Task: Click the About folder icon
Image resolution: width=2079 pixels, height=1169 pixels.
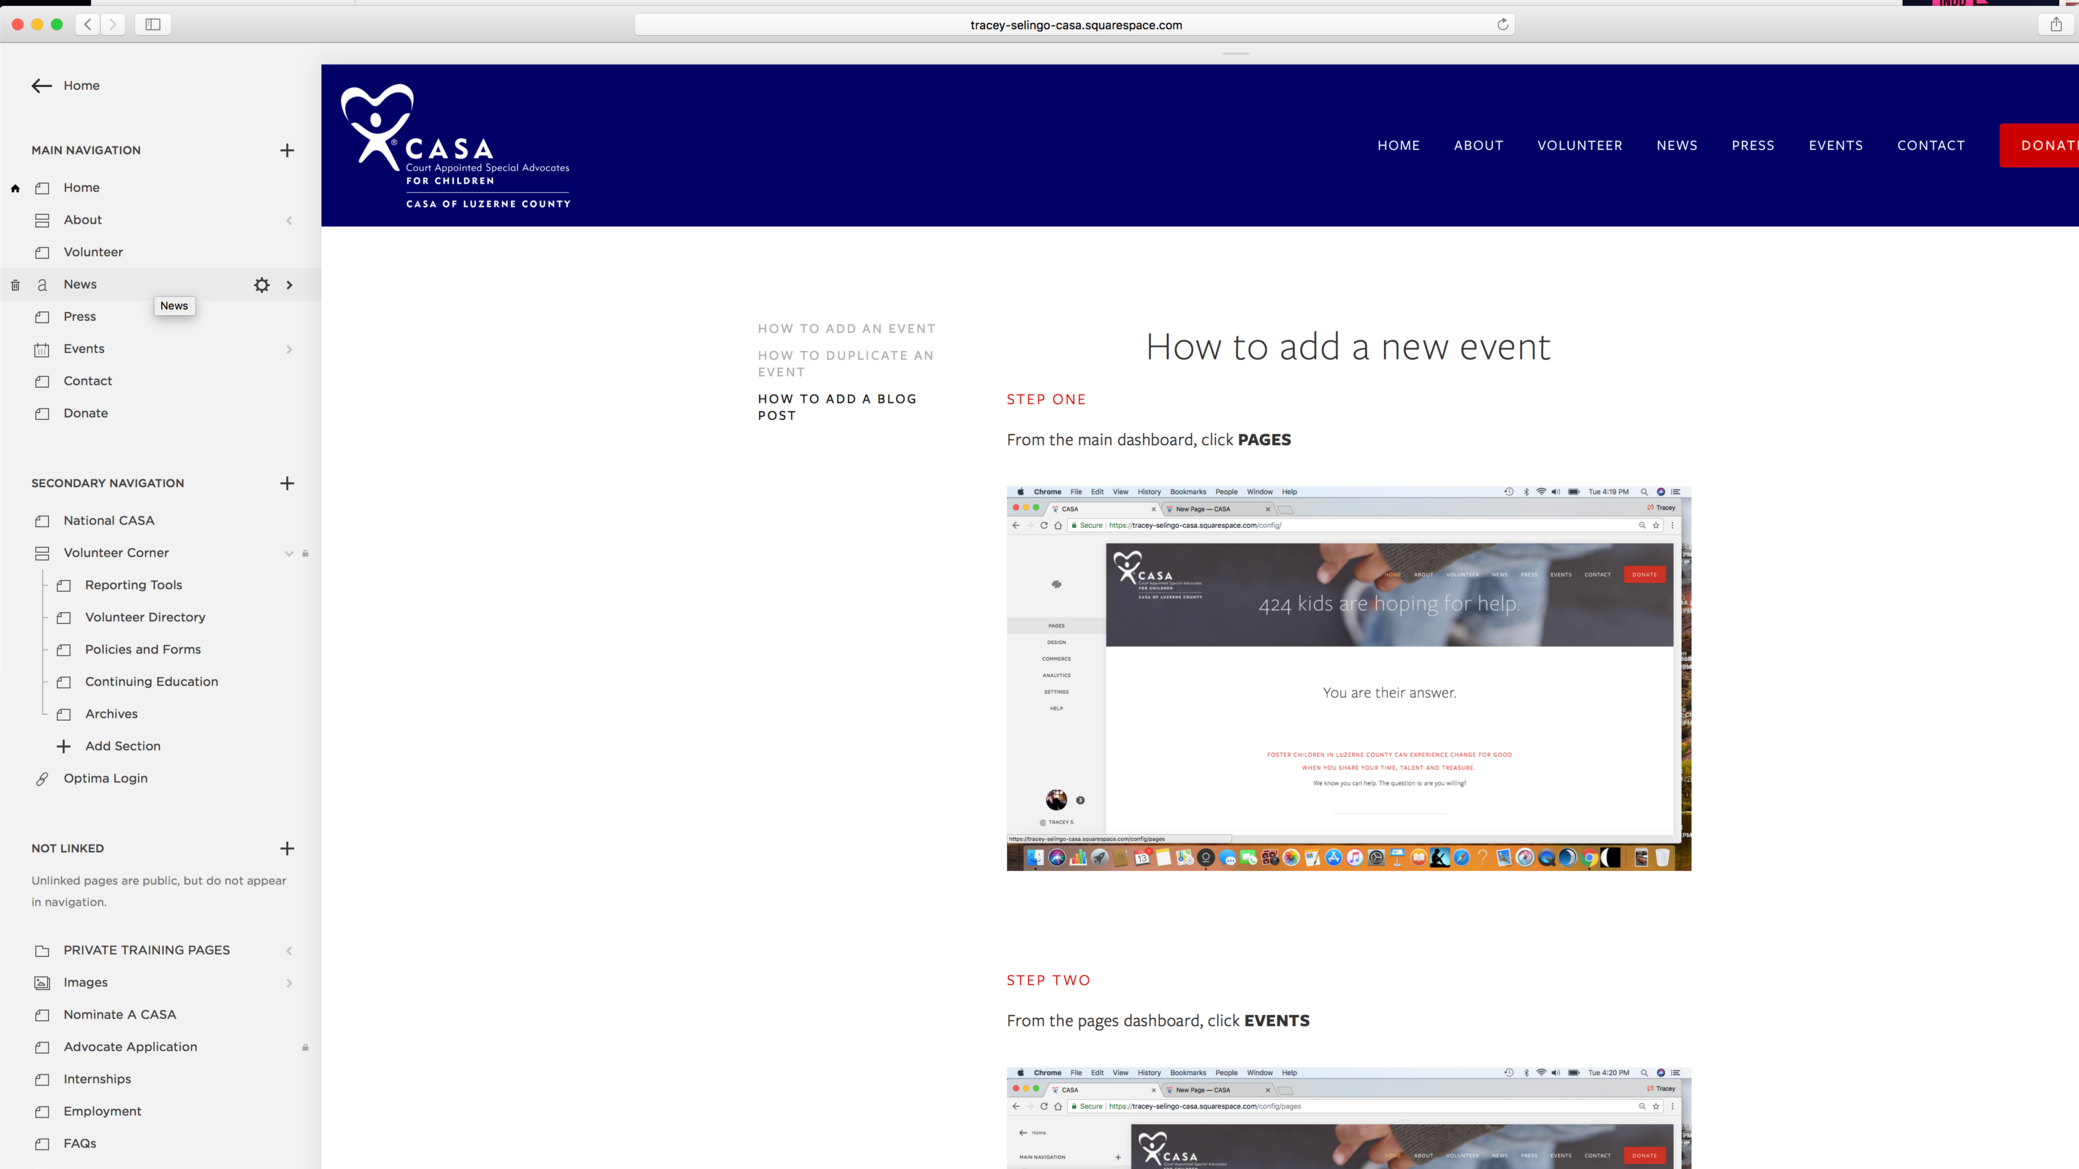Action: (42, 220)
